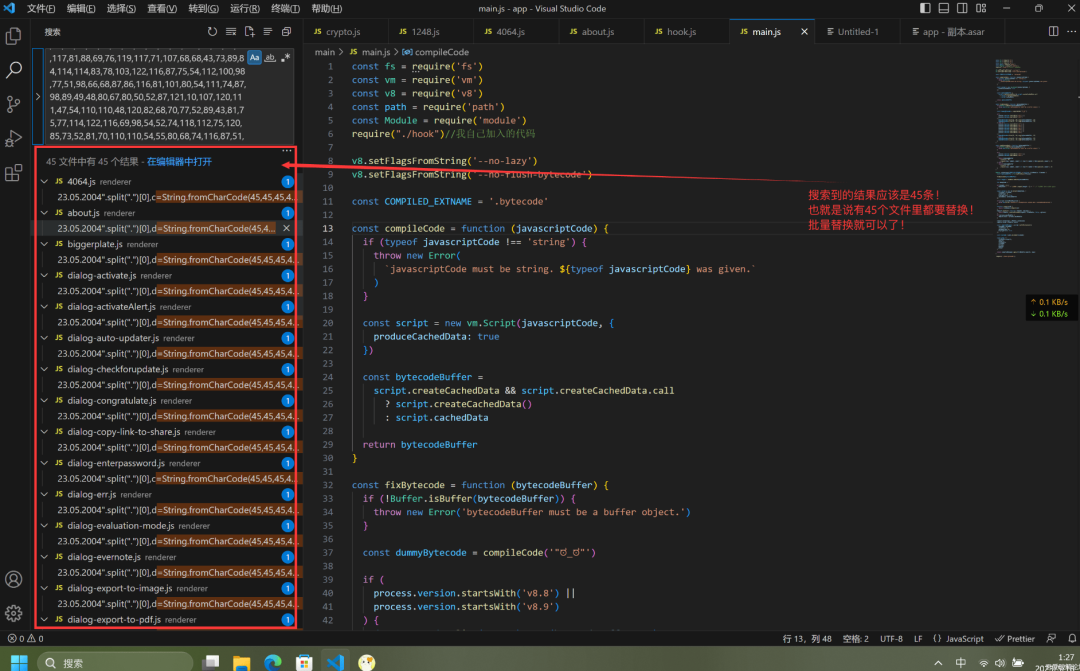
Task: Open Microsoft Store from taskbar
Action: (x=304, y=663)
